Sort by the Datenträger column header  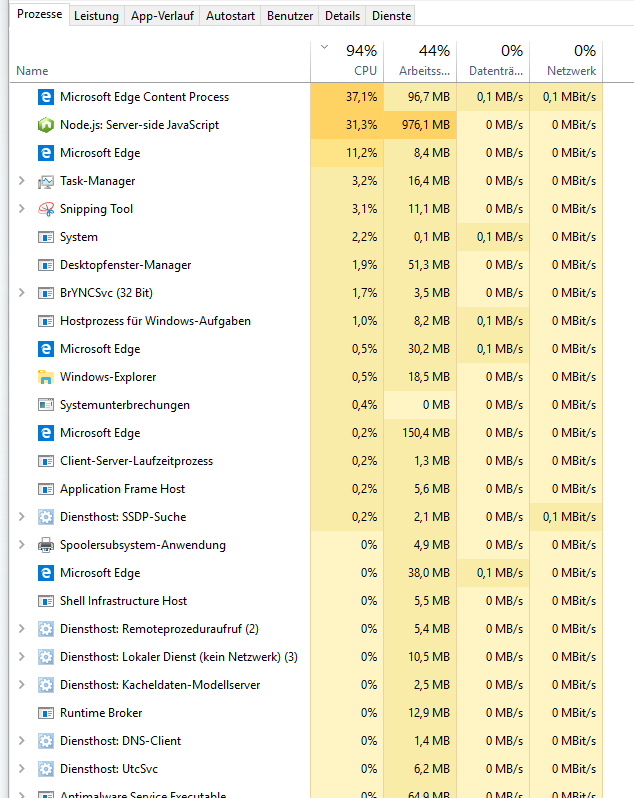point(493,61)
